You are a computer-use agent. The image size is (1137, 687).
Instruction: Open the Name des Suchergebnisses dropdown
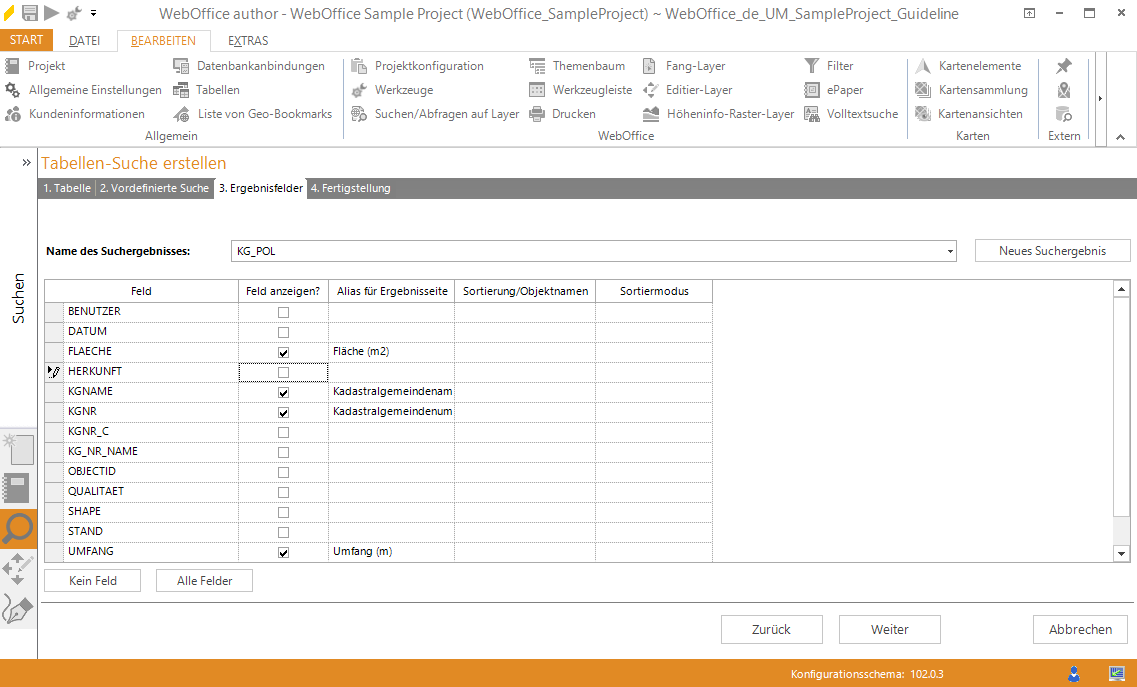point(950,251)
